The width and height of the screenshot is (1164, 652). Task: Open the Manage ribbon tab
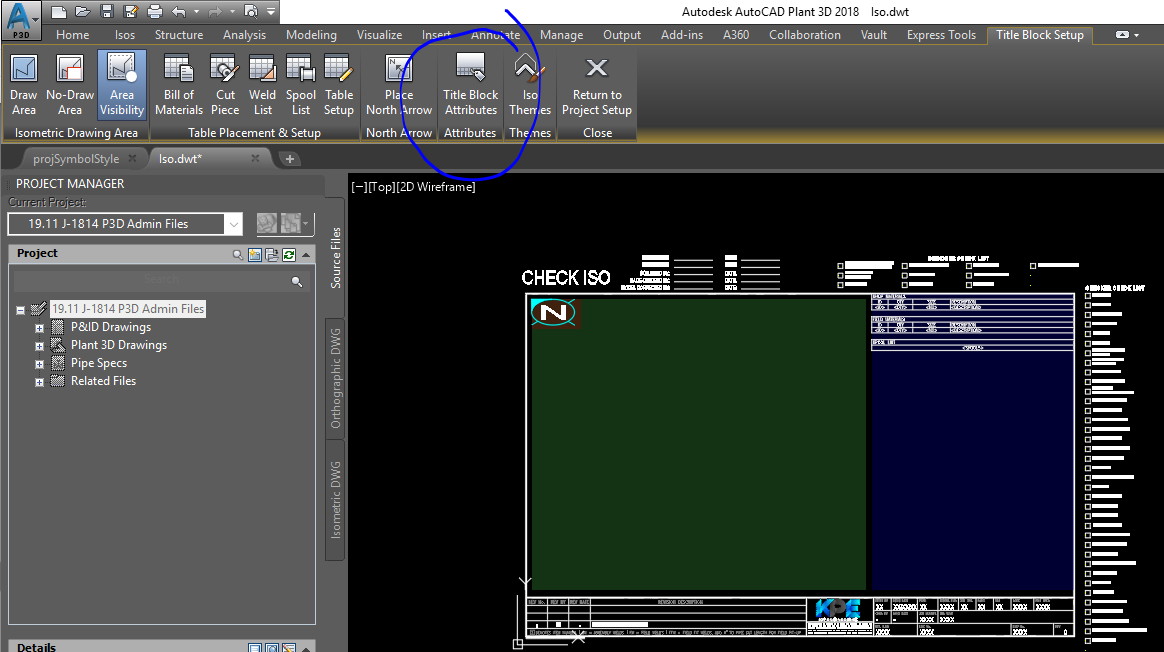[561, 35]
